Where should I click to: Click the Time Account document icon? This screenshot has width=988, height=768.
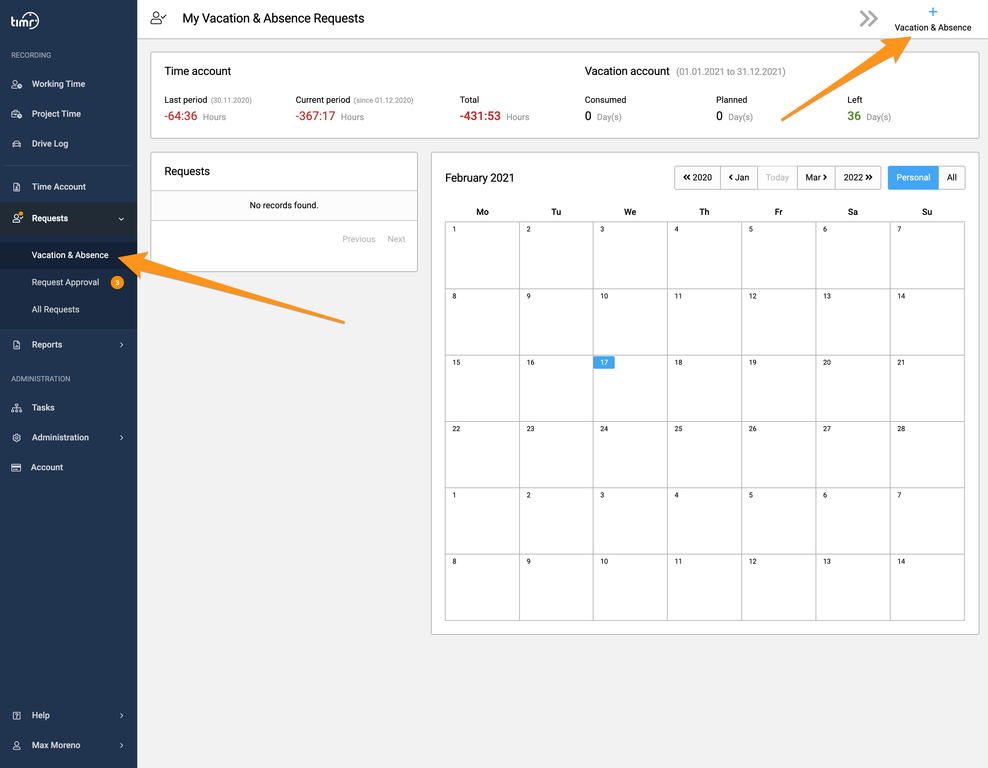17,187
